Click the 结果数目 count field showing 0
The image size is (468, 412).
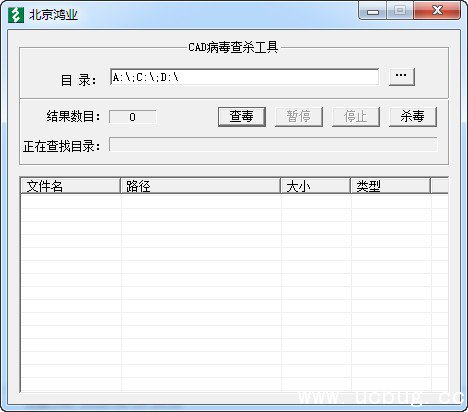coord(133,117)
